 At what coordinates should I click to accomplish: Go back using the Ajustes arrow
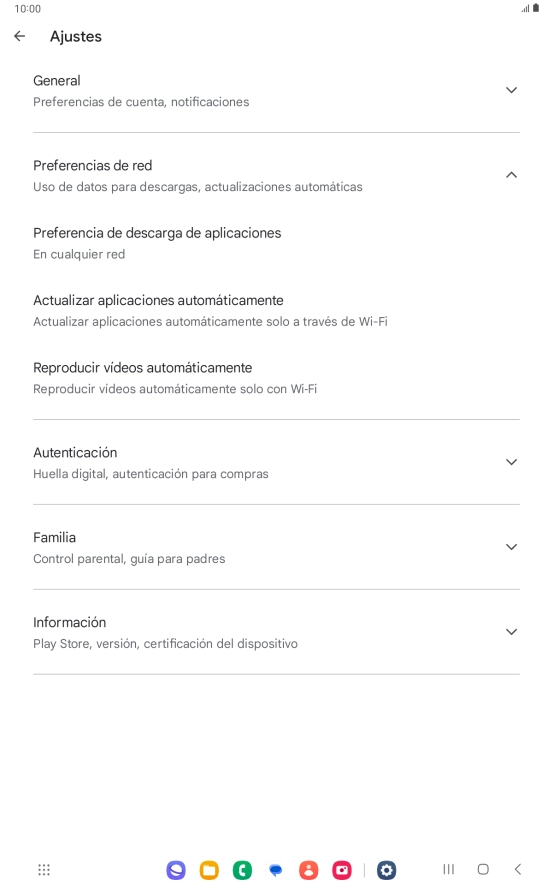click(x=20, y=36)
